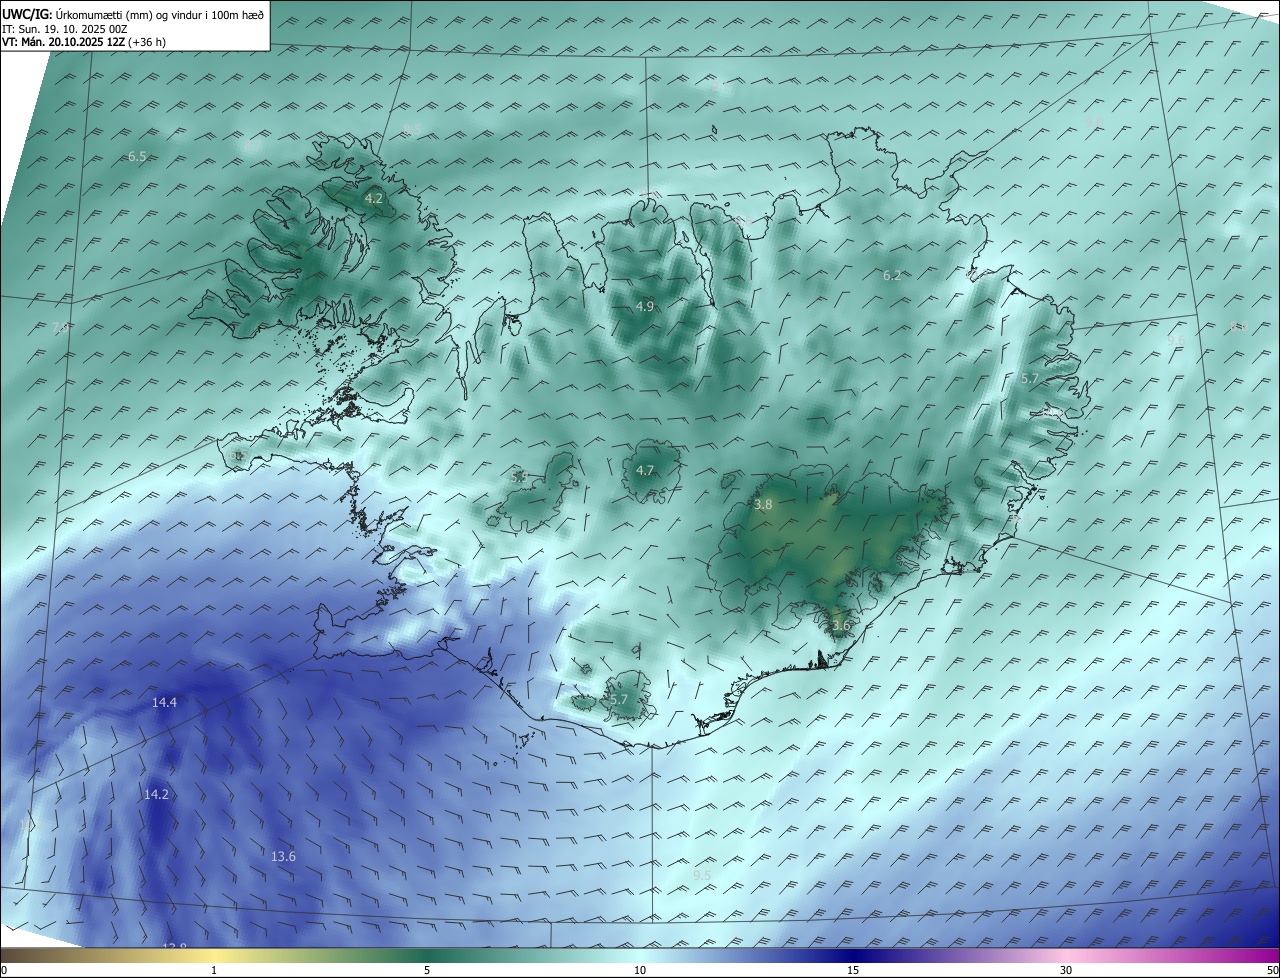Click the 6.5 value label over the northwest sea
The height and width of the screenshot is (978, 1280).
tap(137, 157)
